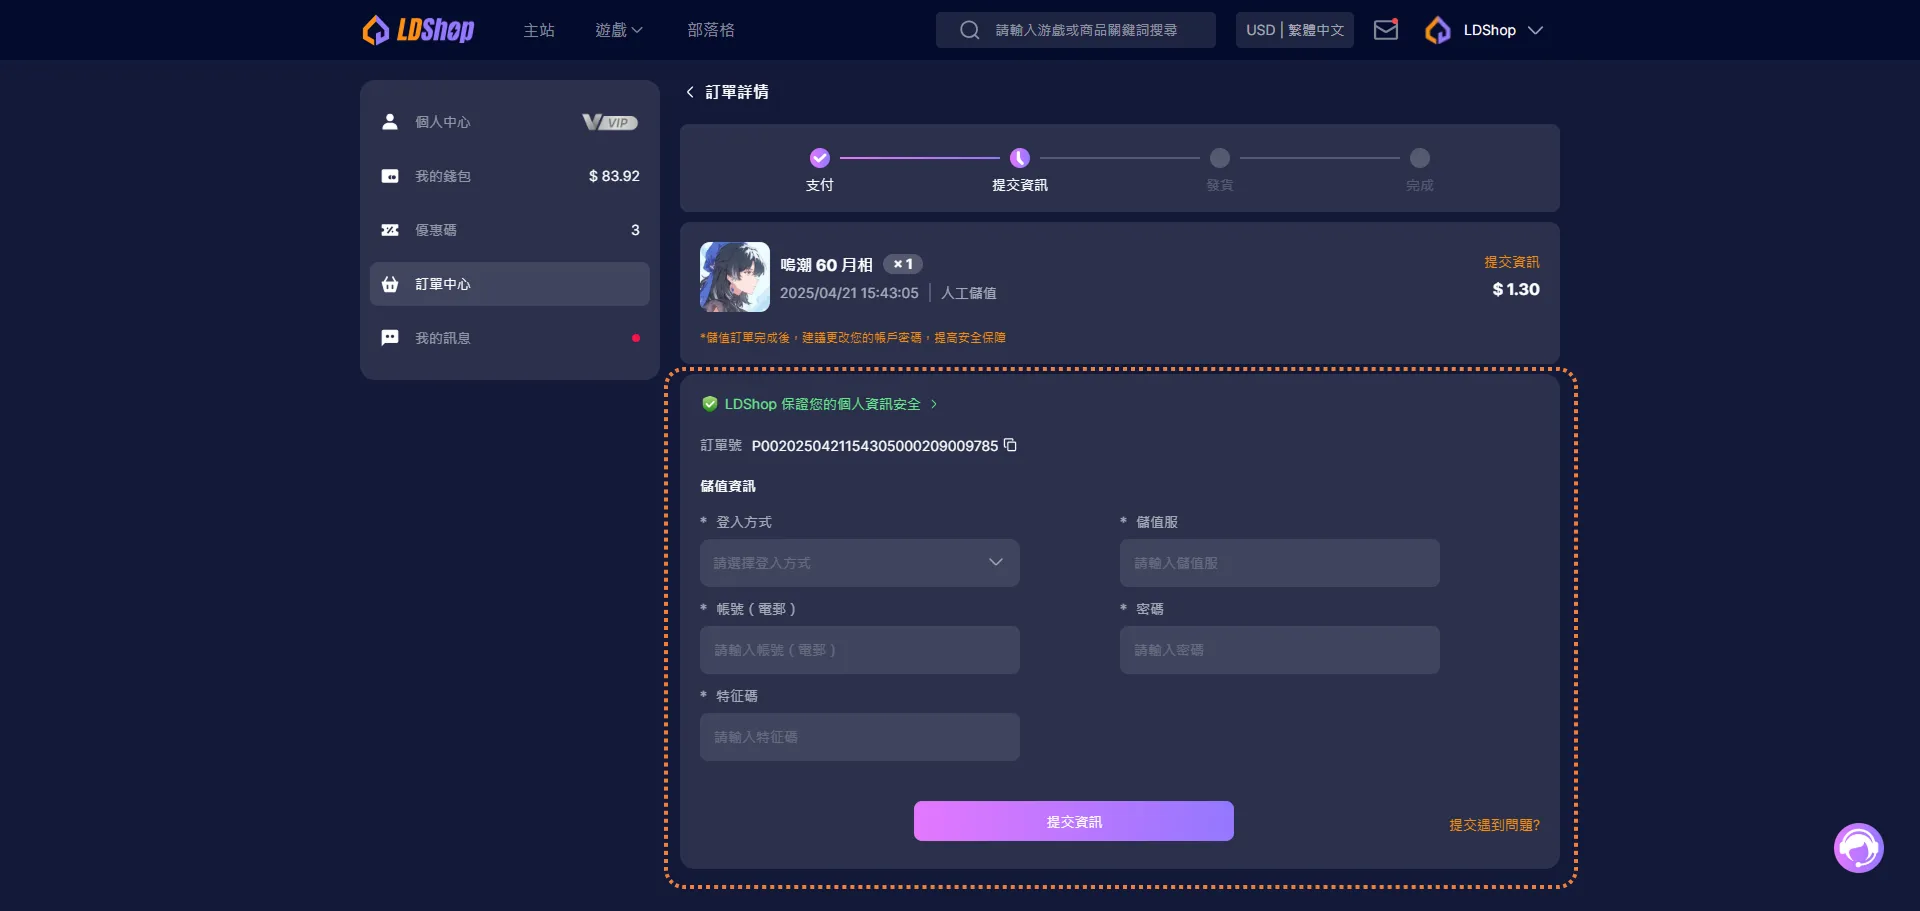Open the 部落格 blog link
1920x911 pixels.
[711, 30]
